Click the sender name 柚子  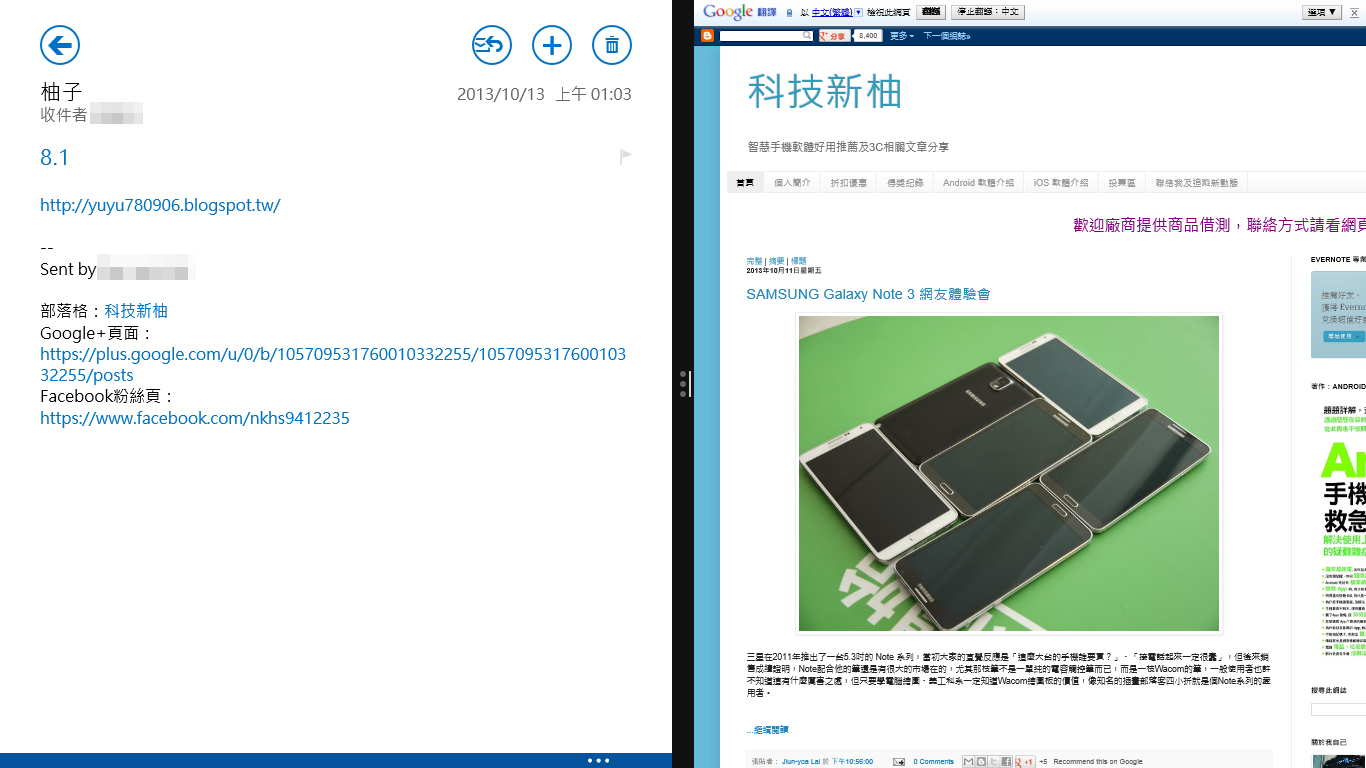pyautogui.click(x=61, y=92)
